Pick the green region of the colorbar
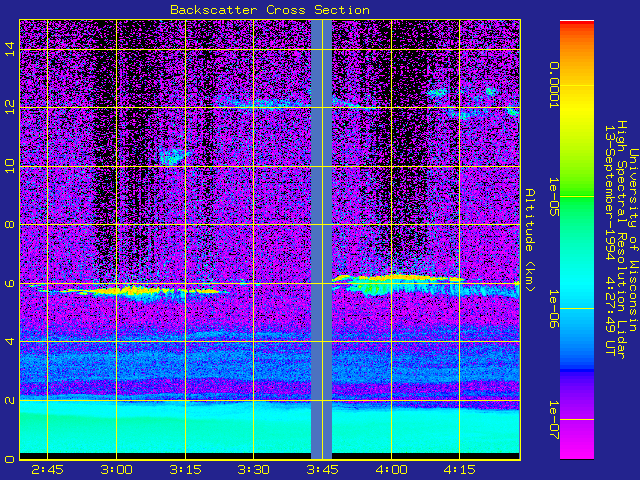Image resolution: width=640 pixels, height=480 pixels. [x=577, y=196]
